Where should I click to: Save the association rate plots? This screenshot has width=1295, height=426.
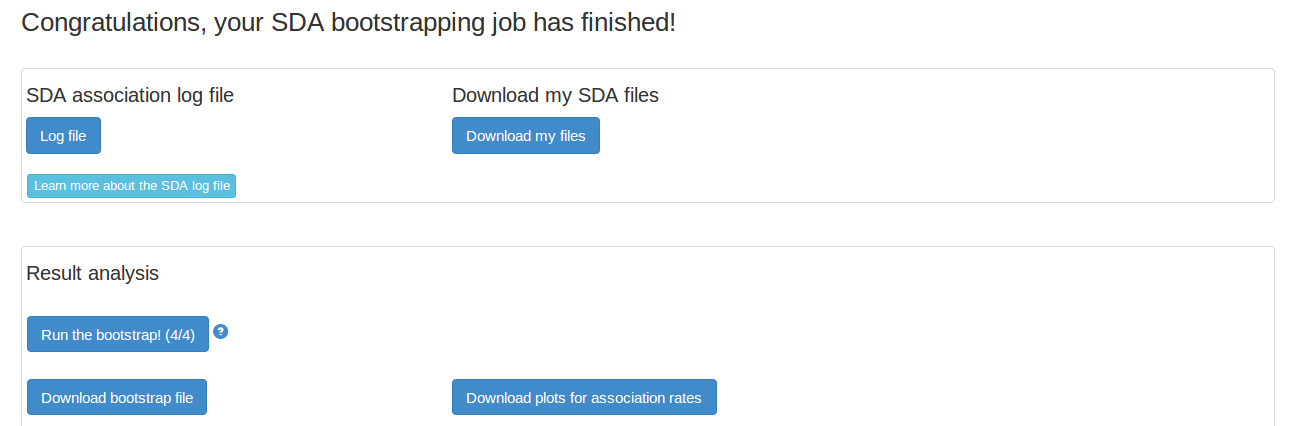(x=584, y=397)
